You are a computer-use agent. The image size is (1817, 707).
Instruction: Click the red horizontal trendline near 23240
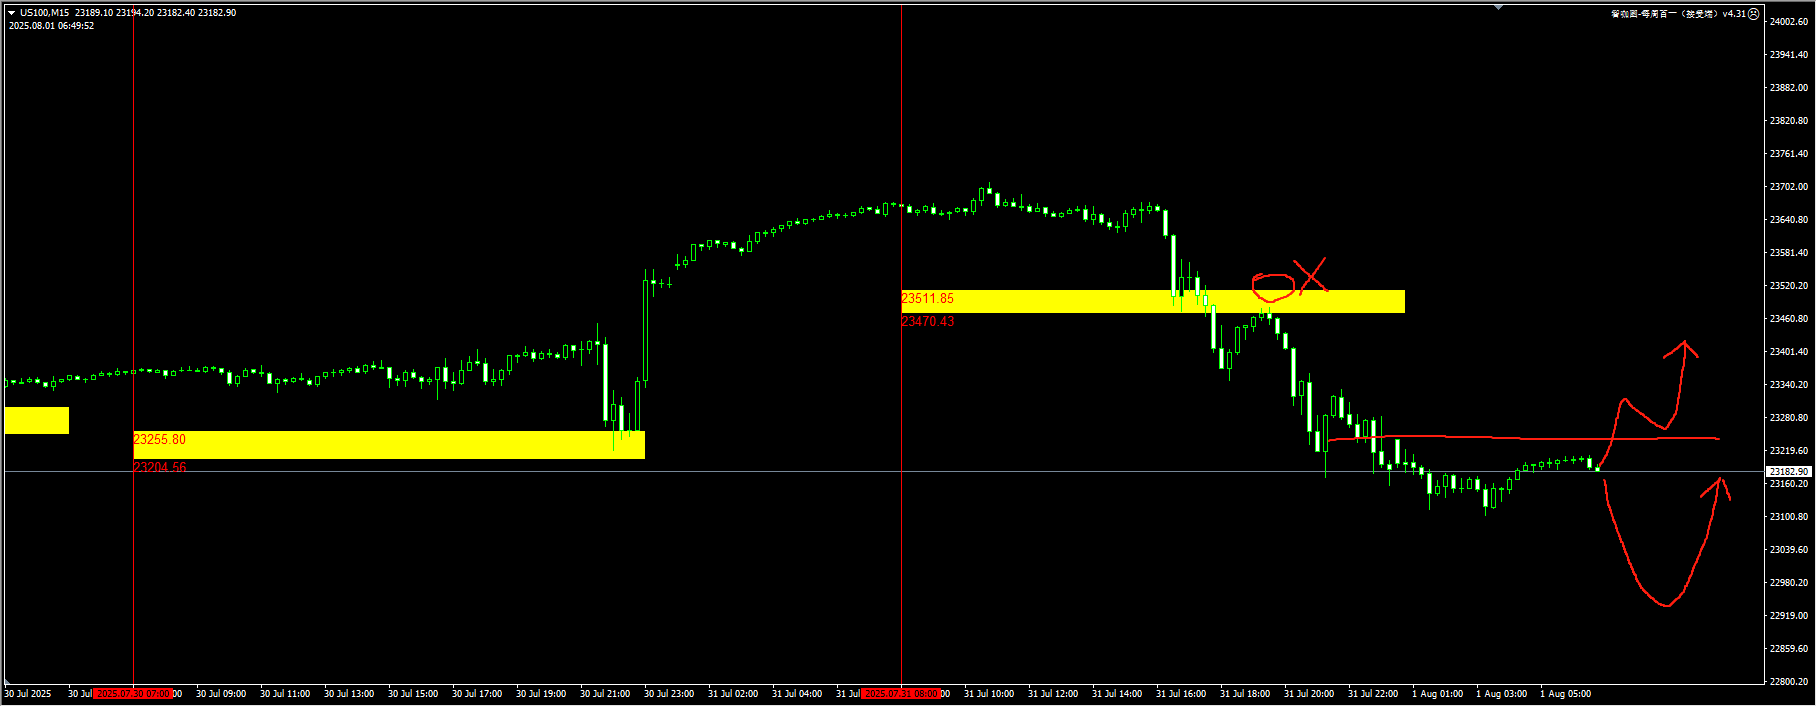1500,438
